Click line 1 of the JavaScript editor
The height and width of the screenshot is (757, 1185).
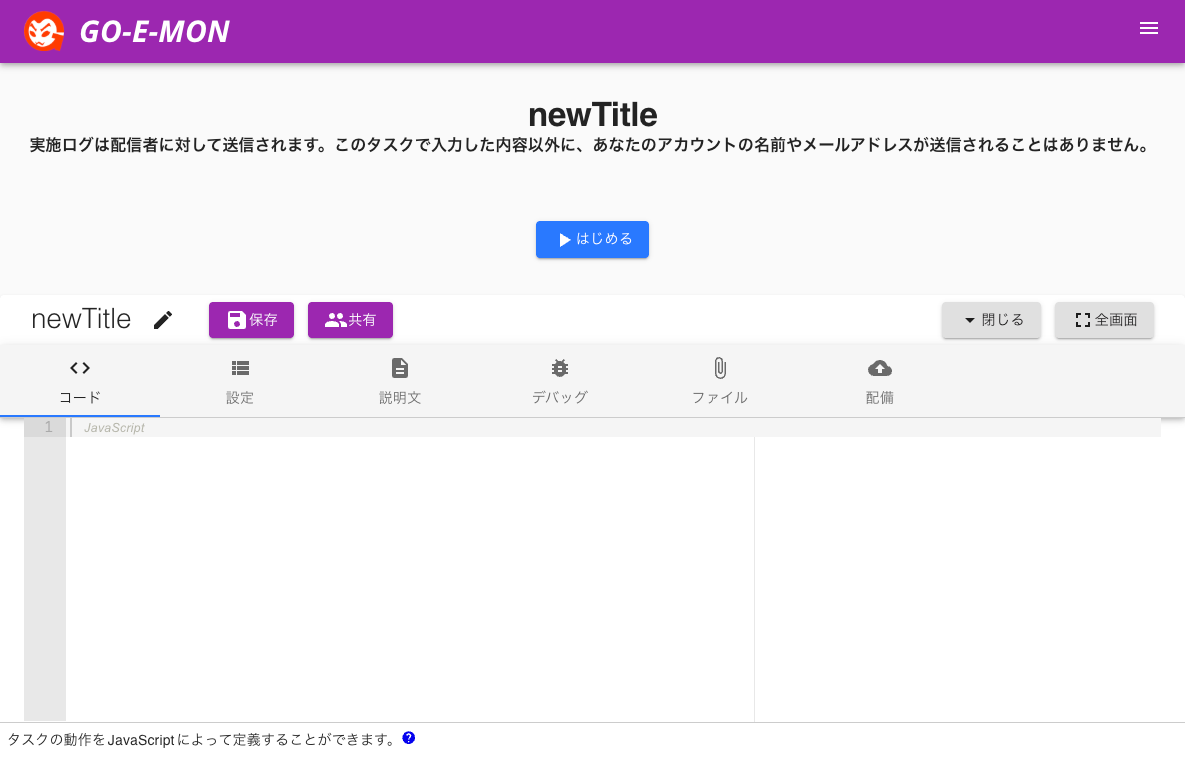click(300, 427)
